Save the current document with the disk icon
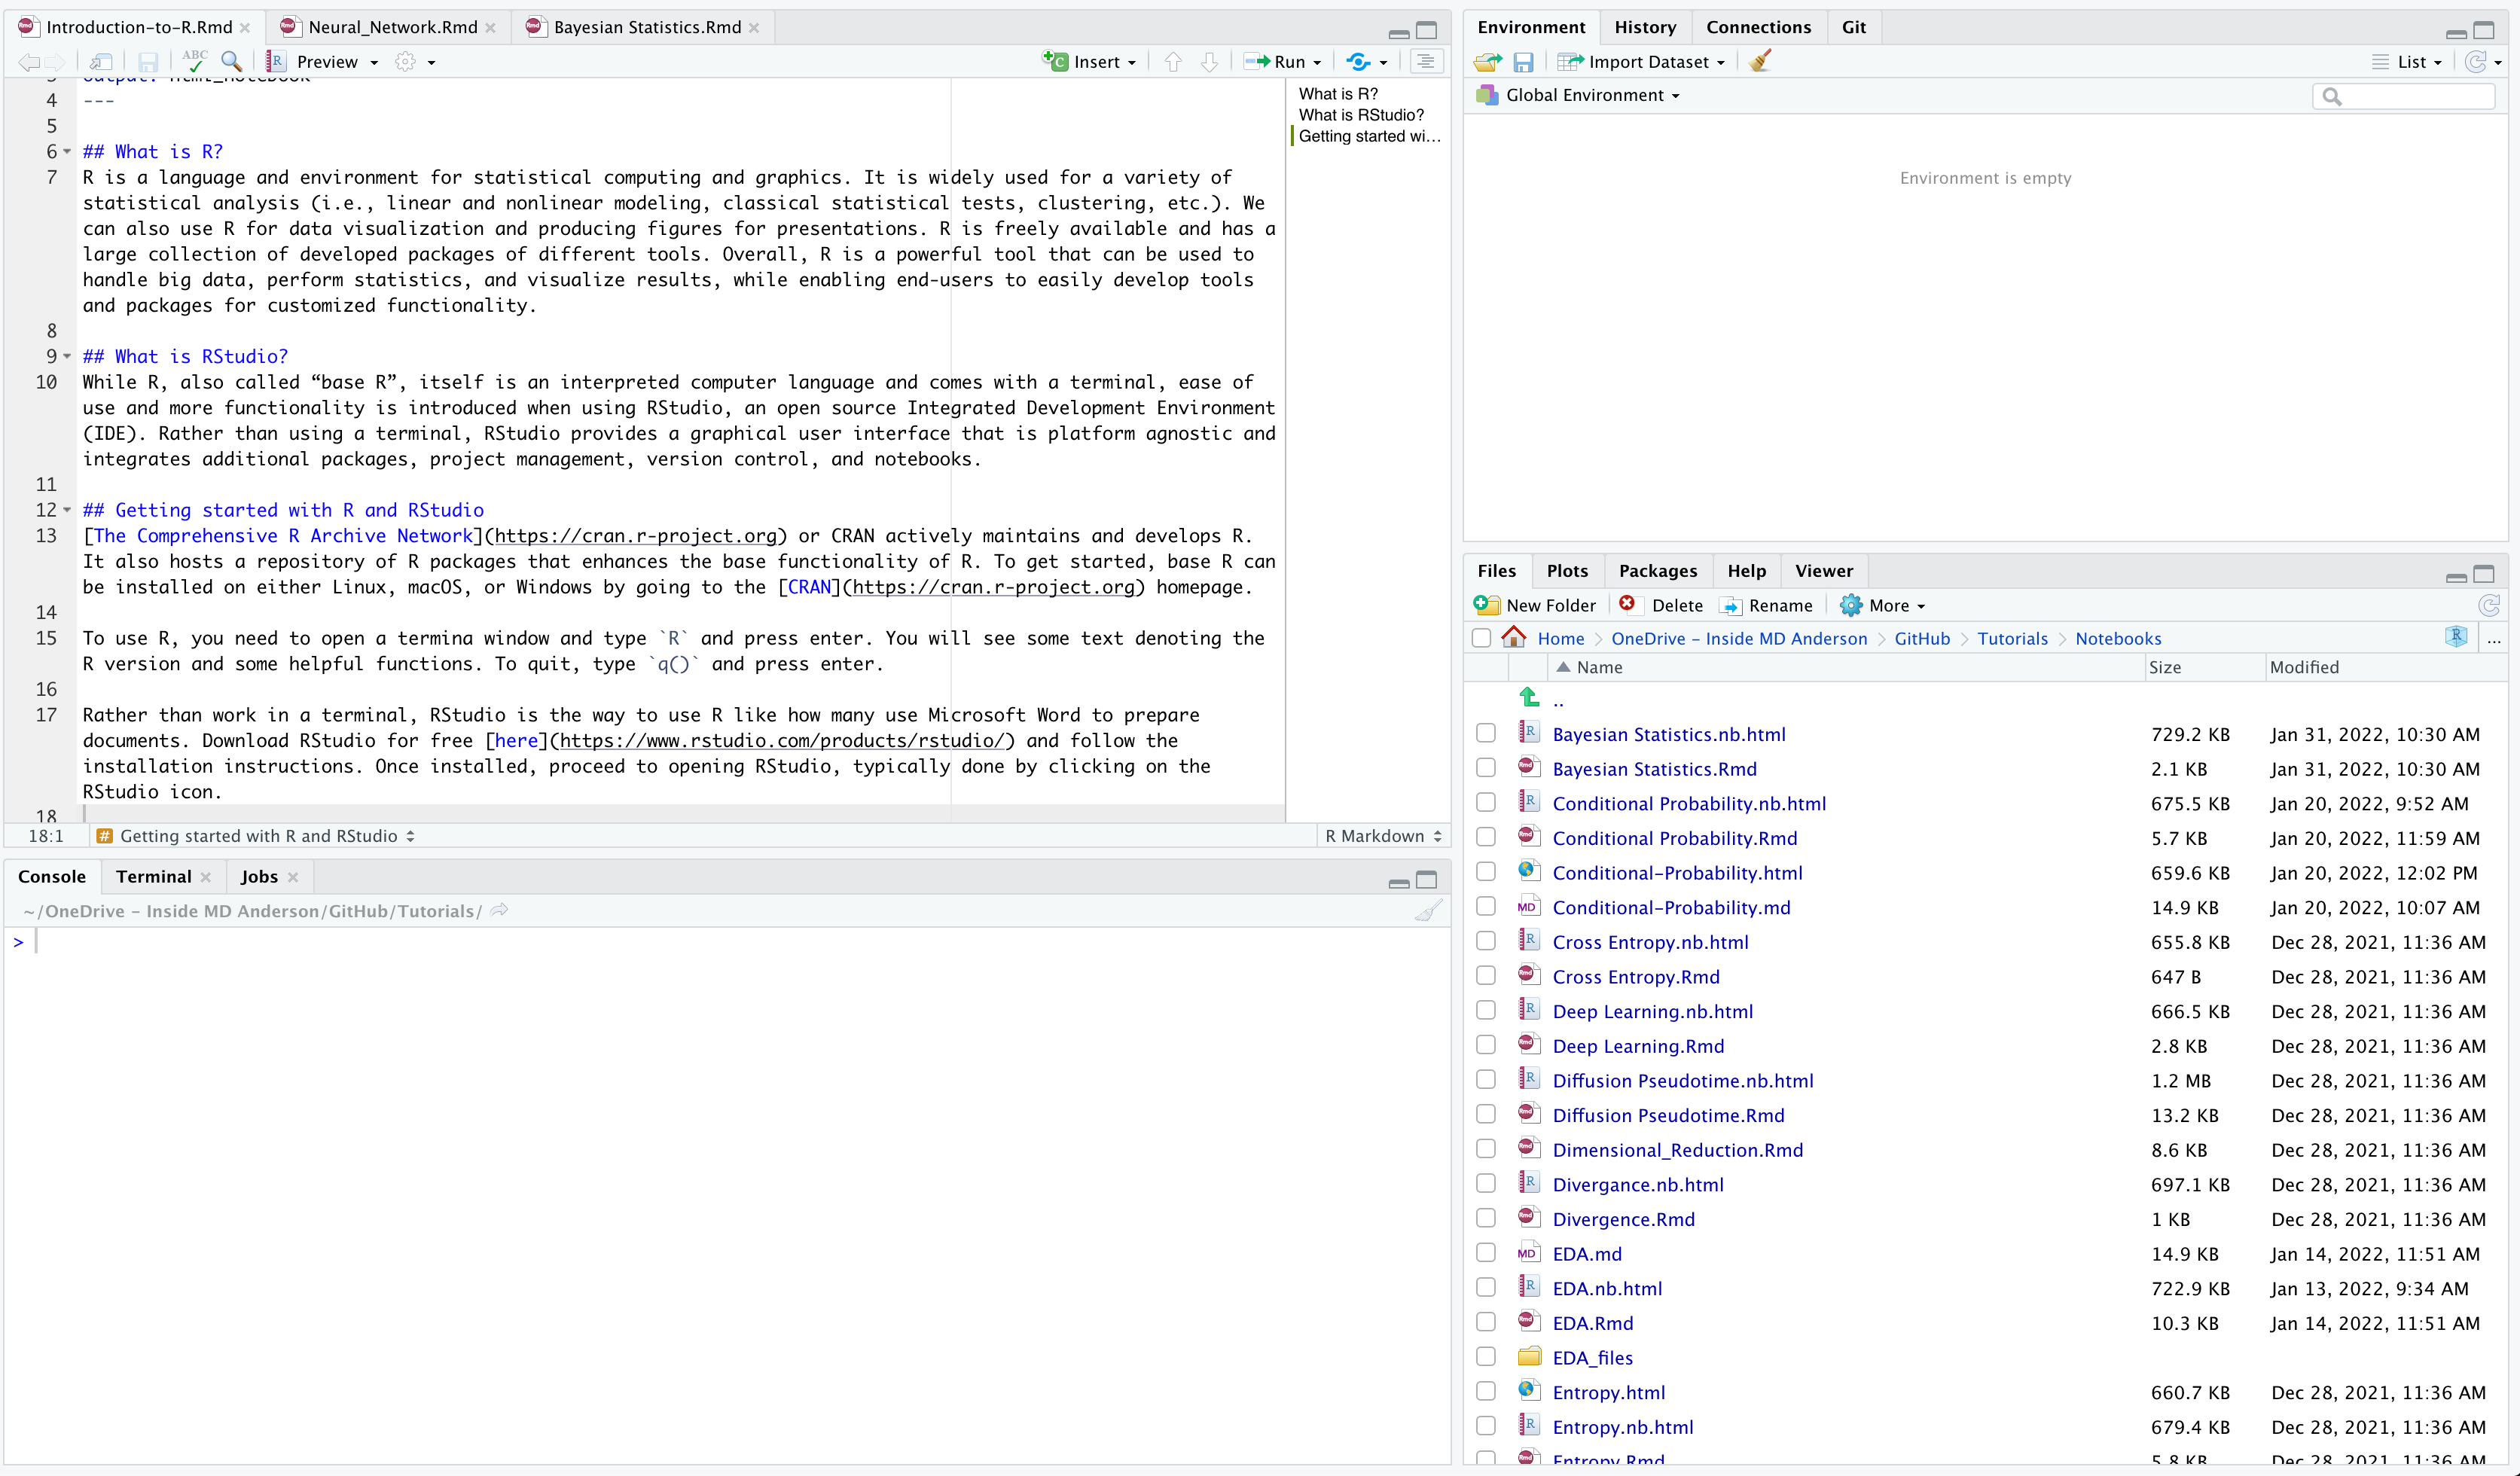2520x1476 pixels. coord(148,62)
